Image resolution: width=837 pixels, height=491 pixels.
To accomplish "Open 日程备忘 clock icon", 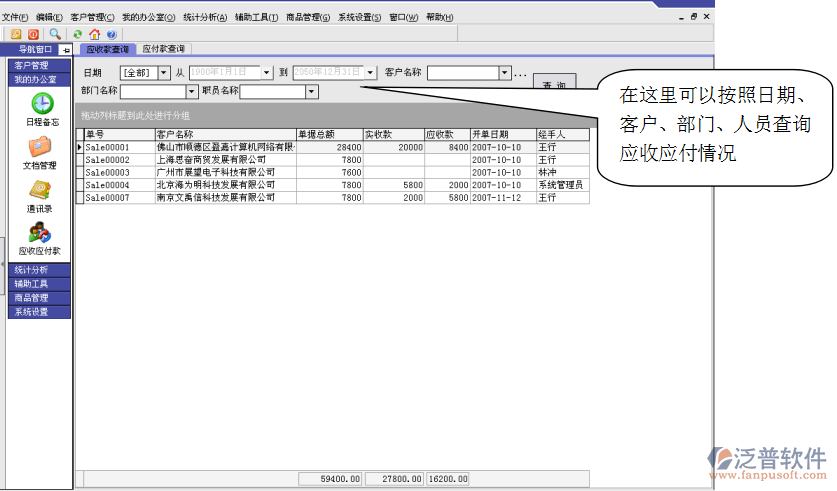I will coord(42,104).
